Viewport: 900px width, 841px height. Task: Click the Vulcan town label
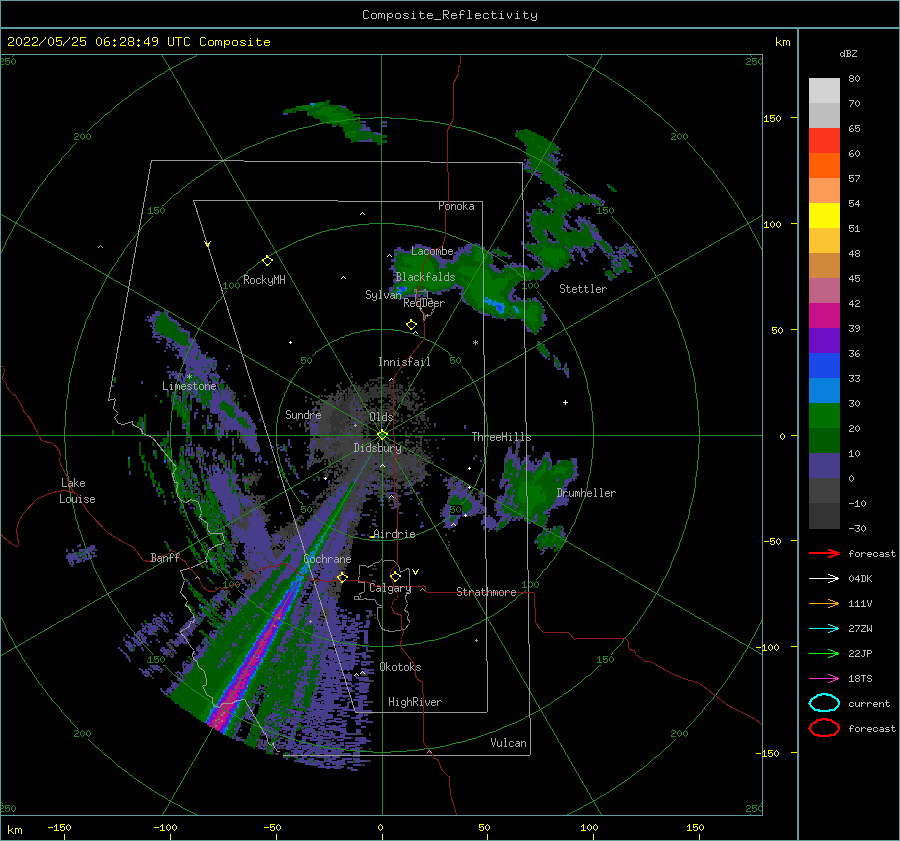pyautogui.click(x=508, y=743)
